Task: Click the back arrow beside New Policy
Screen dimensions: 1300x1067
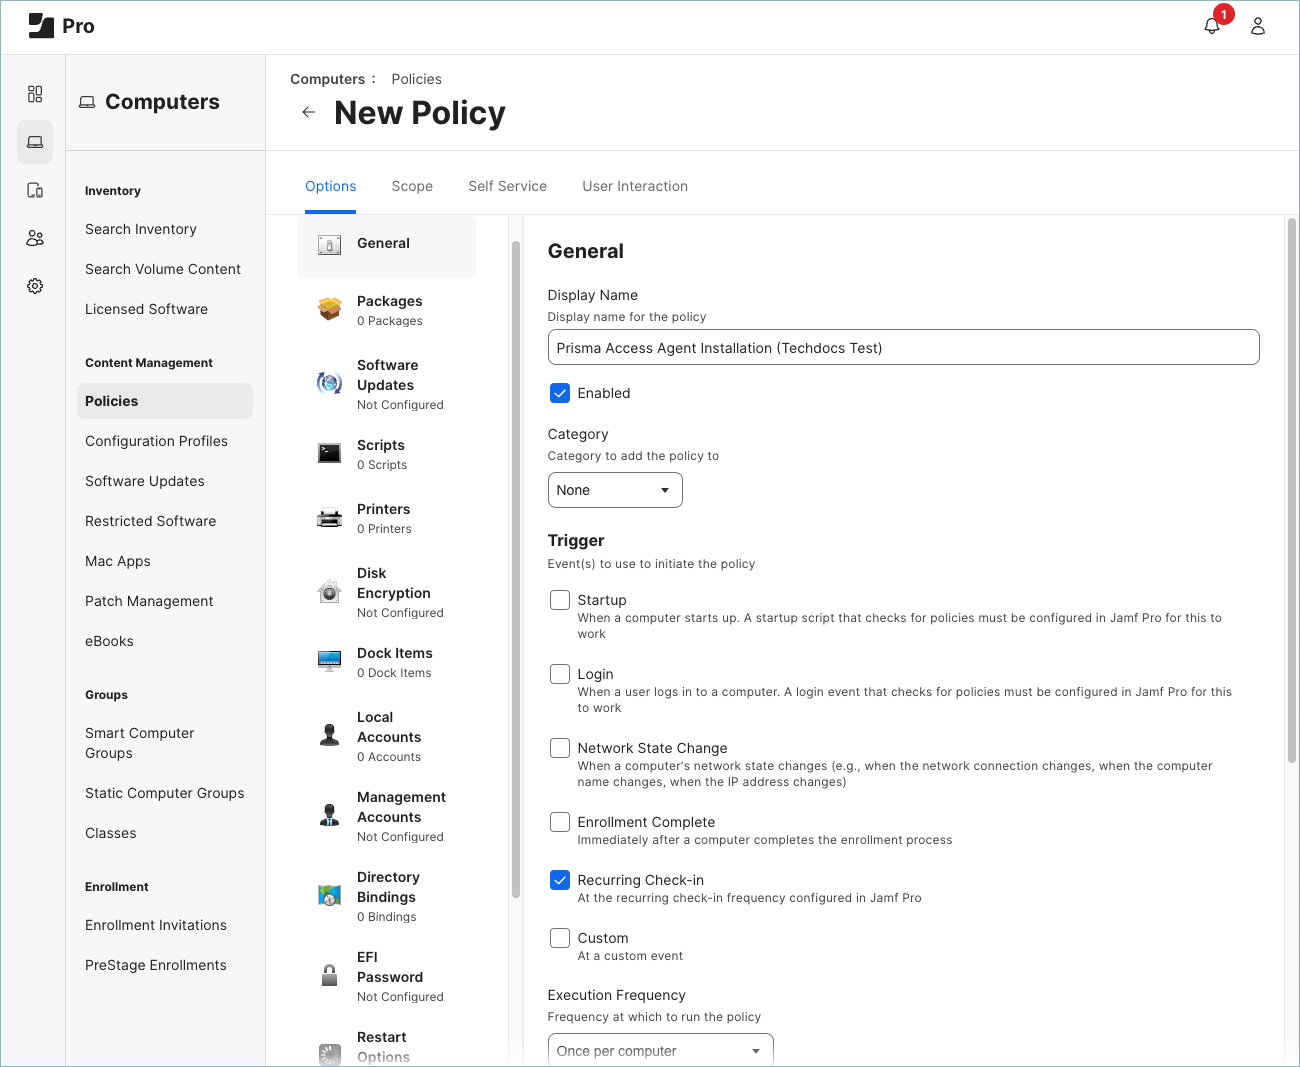Action: click(x=309, y=113)
